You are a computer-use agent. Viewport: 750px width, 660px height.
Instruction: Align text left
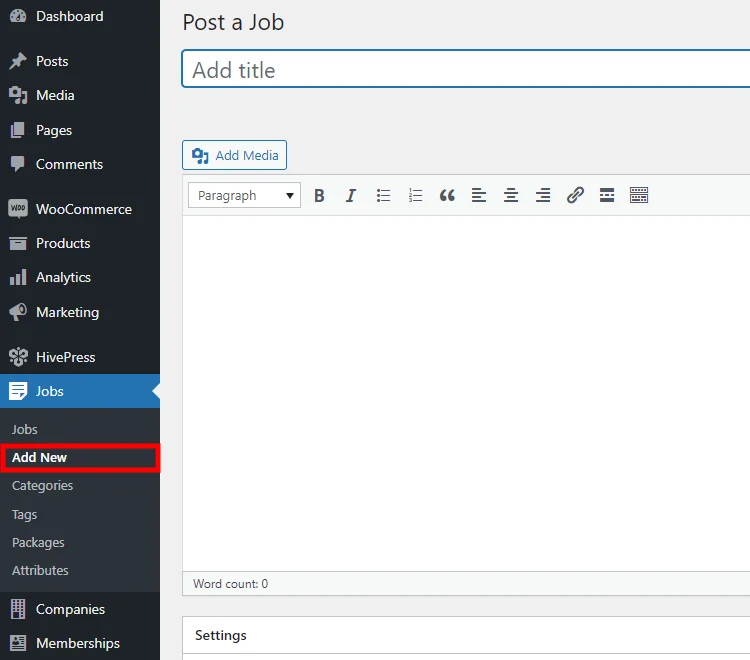[x=479, y=195]
